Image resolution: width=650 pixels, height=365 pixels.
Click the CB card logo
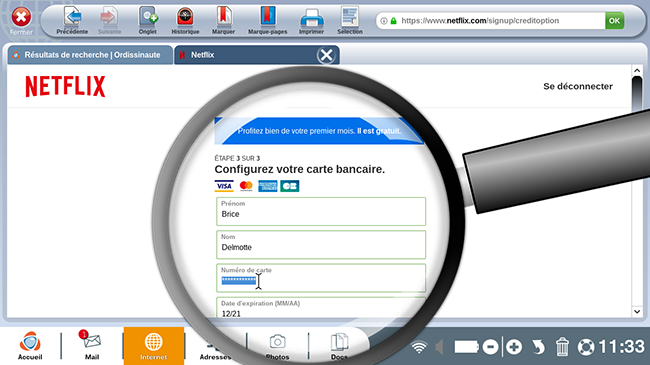(x=289, y=186)
